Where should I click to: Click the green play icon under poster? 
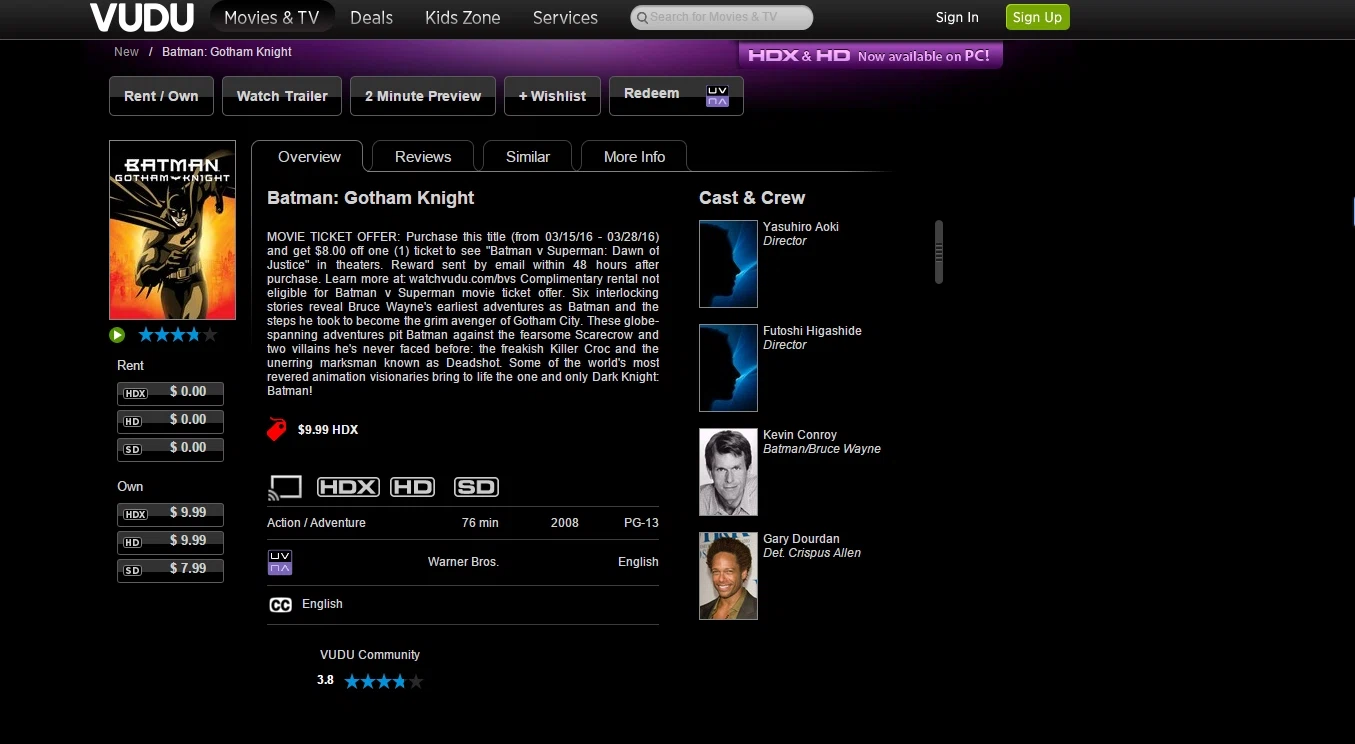tap(117, 335)
